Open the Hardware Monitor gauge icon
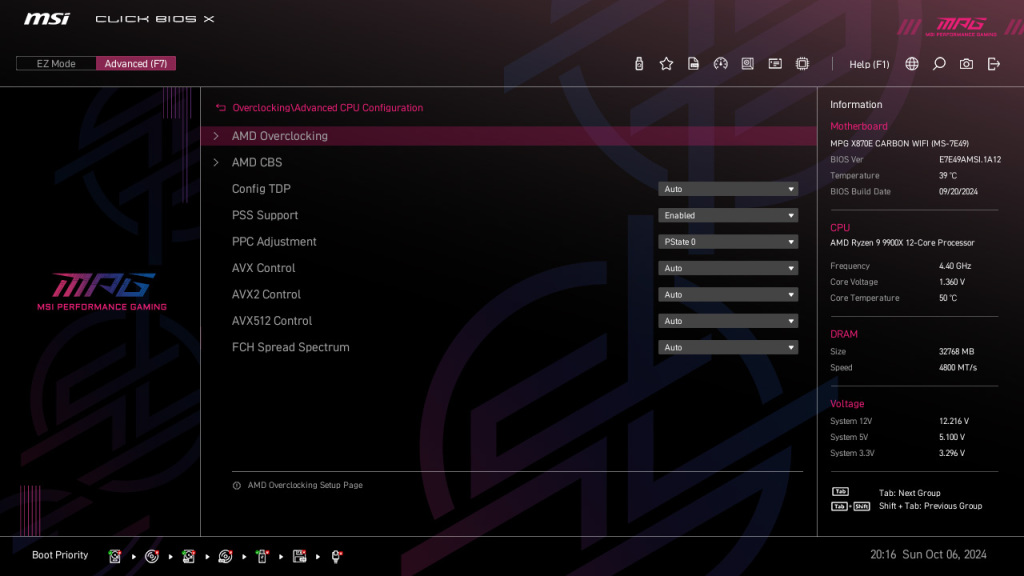Image resolution: width=1024 pixels, height=576 pixels. pyautogui.click(x=721, y=63)
